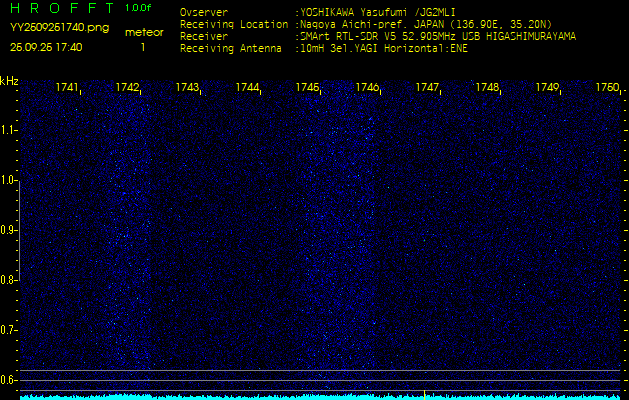Click the HROFFT program title

click(x=62, y=8)
